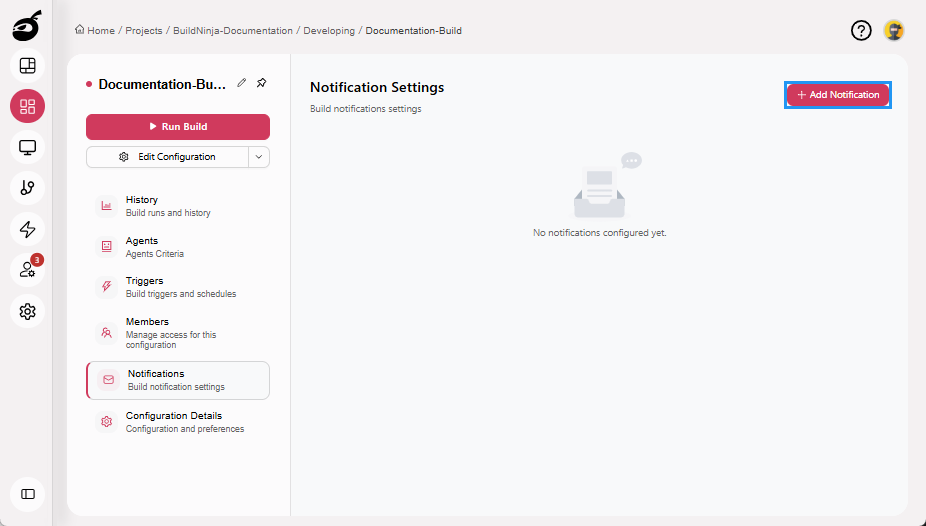
Task: Click 'No notifications configured yet.' text
Action: tap(599, 233)
